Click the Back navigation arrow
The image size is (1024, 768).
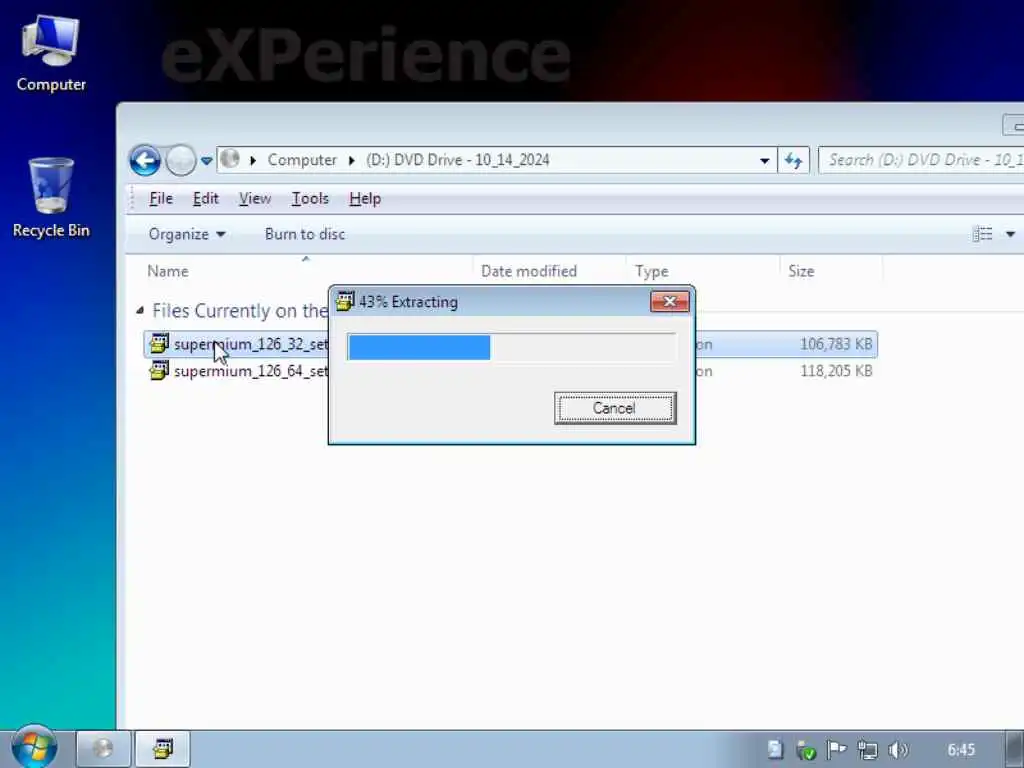[x=144, y=160]
